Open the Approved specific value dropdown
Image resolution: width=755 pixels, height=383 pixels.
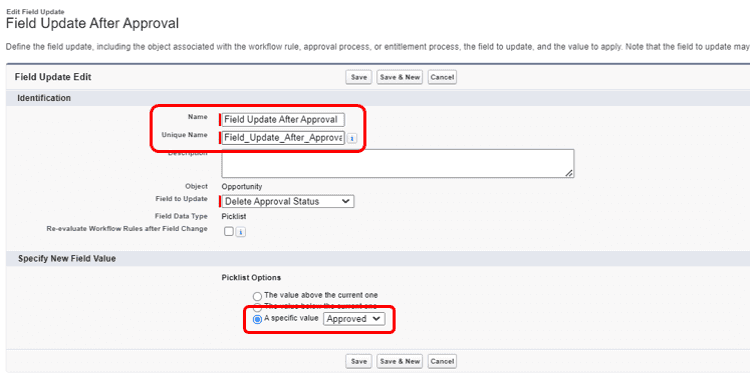click(354, 319)
